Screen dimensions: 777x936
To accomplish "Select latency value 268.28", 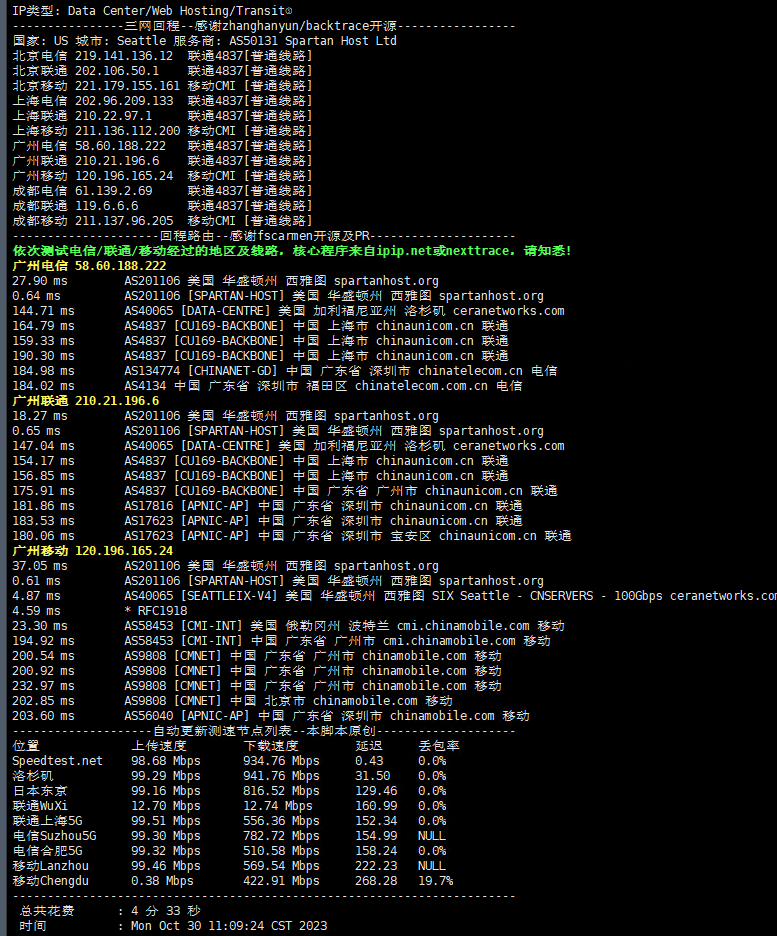I will pyautogui.click(x=376, y=881).
